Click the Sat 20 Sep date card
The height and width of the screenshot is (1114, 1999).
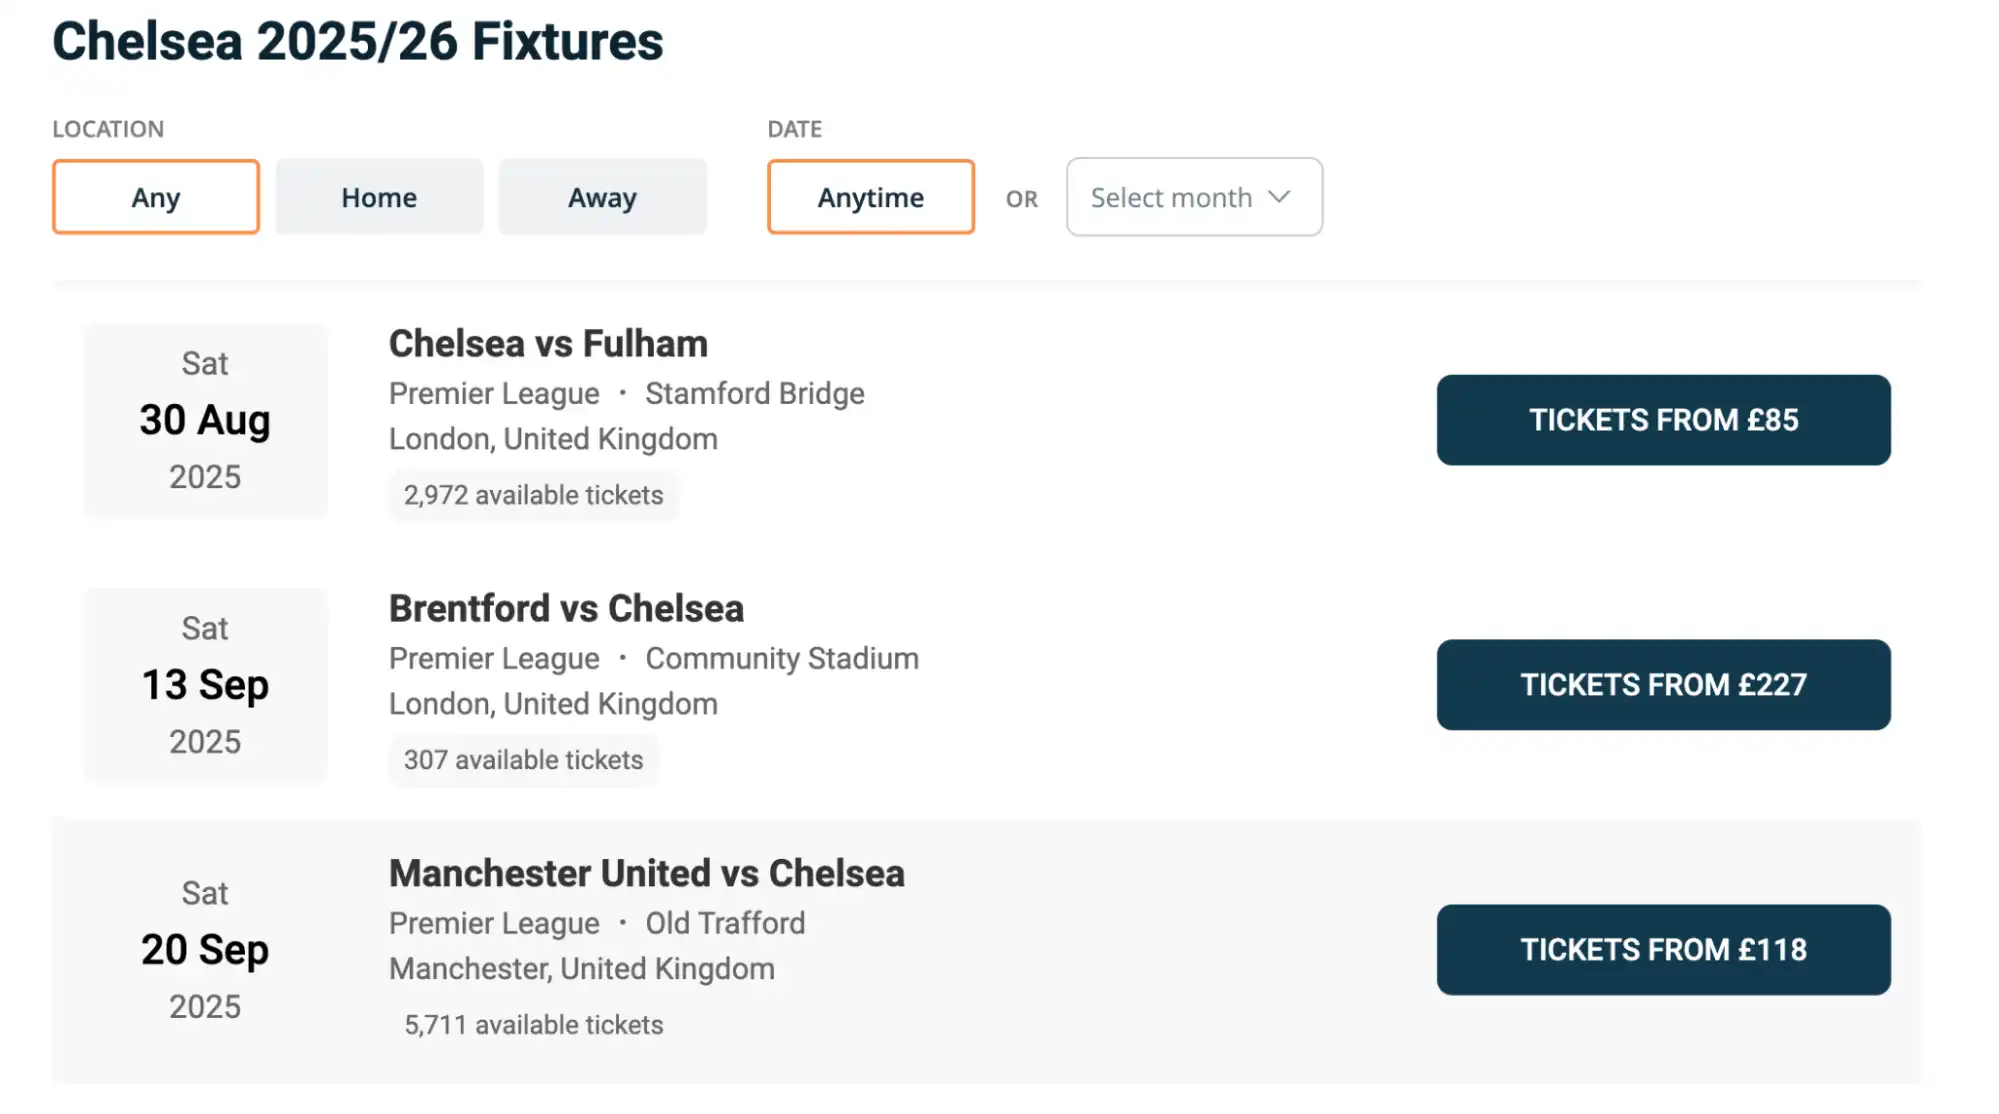pyautogui.click(x=205, y=950)
